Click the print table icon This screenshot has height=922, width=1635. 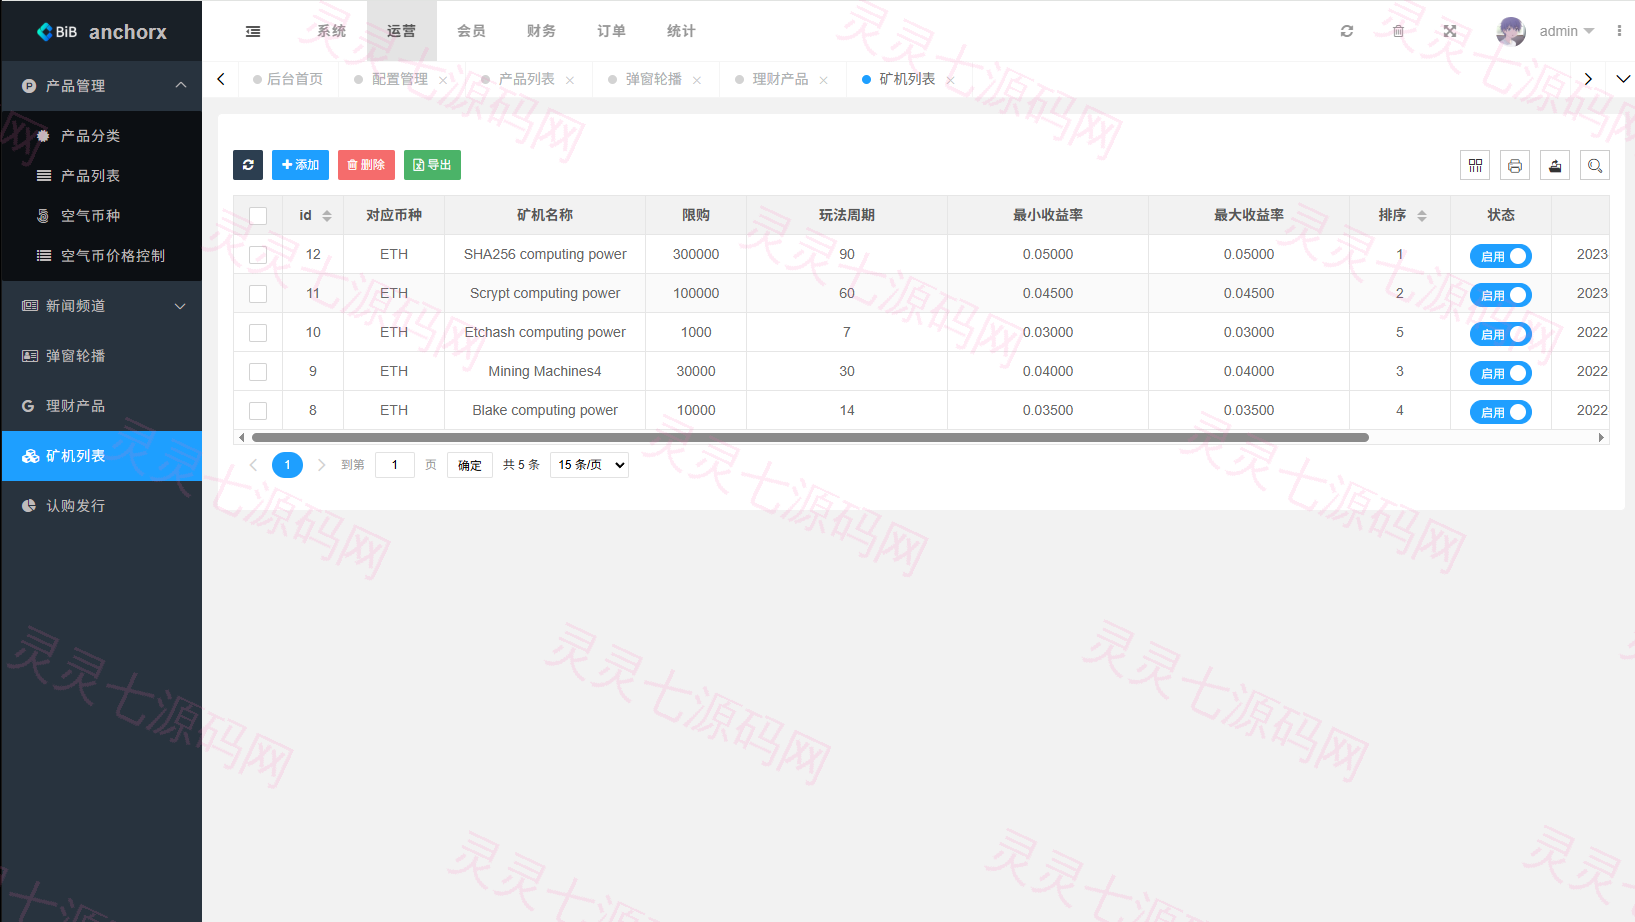pos(1515,165)
